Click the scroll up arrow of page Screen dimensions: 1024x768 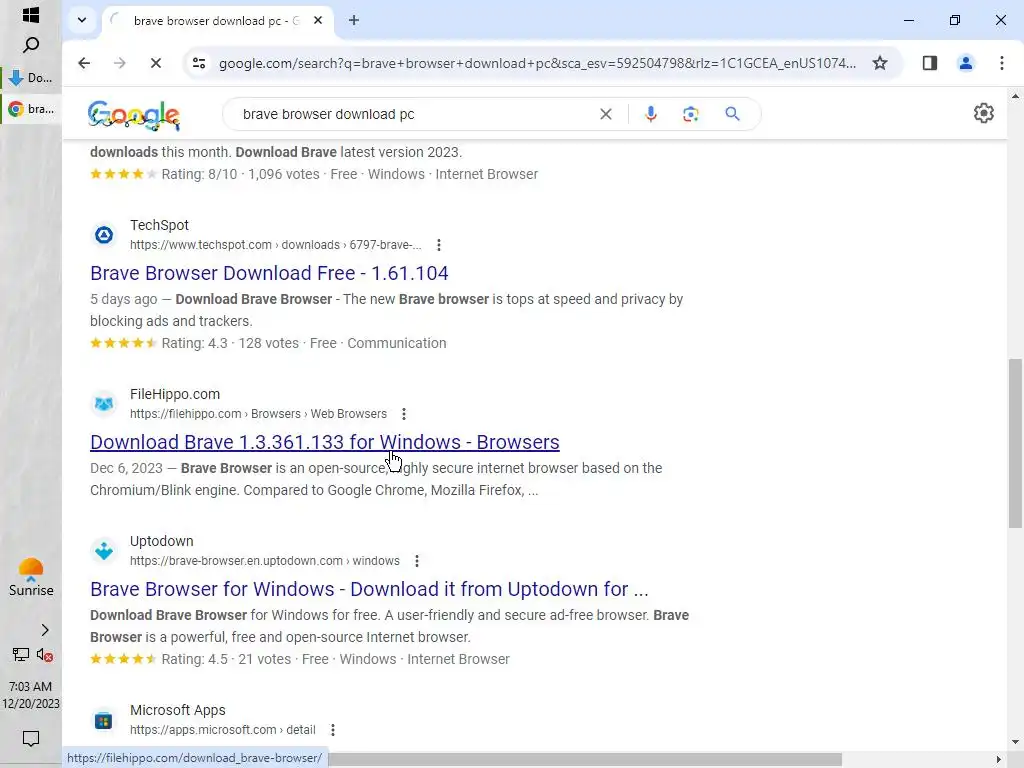[x=1015, y=96]
